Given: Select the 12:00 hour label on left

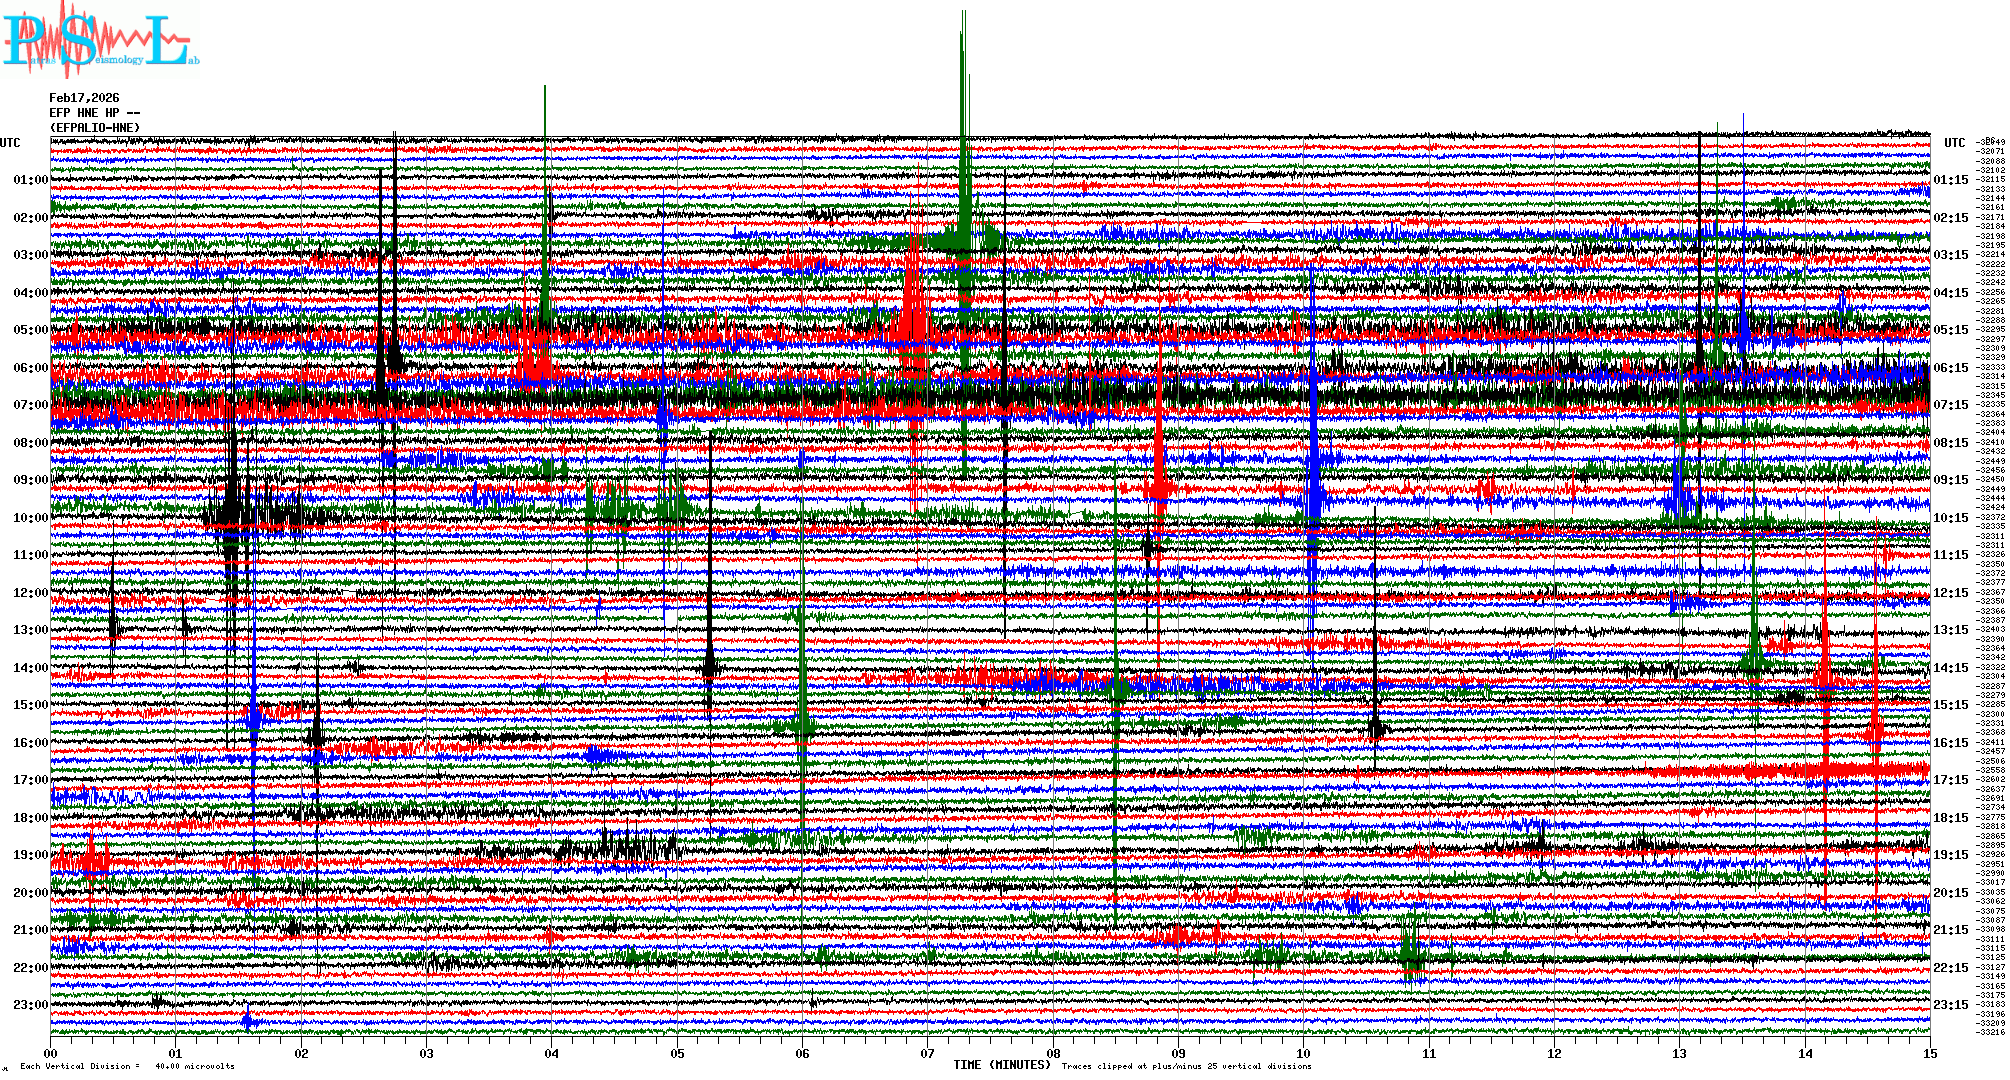Looking at the screenshot, I should 30,593.
